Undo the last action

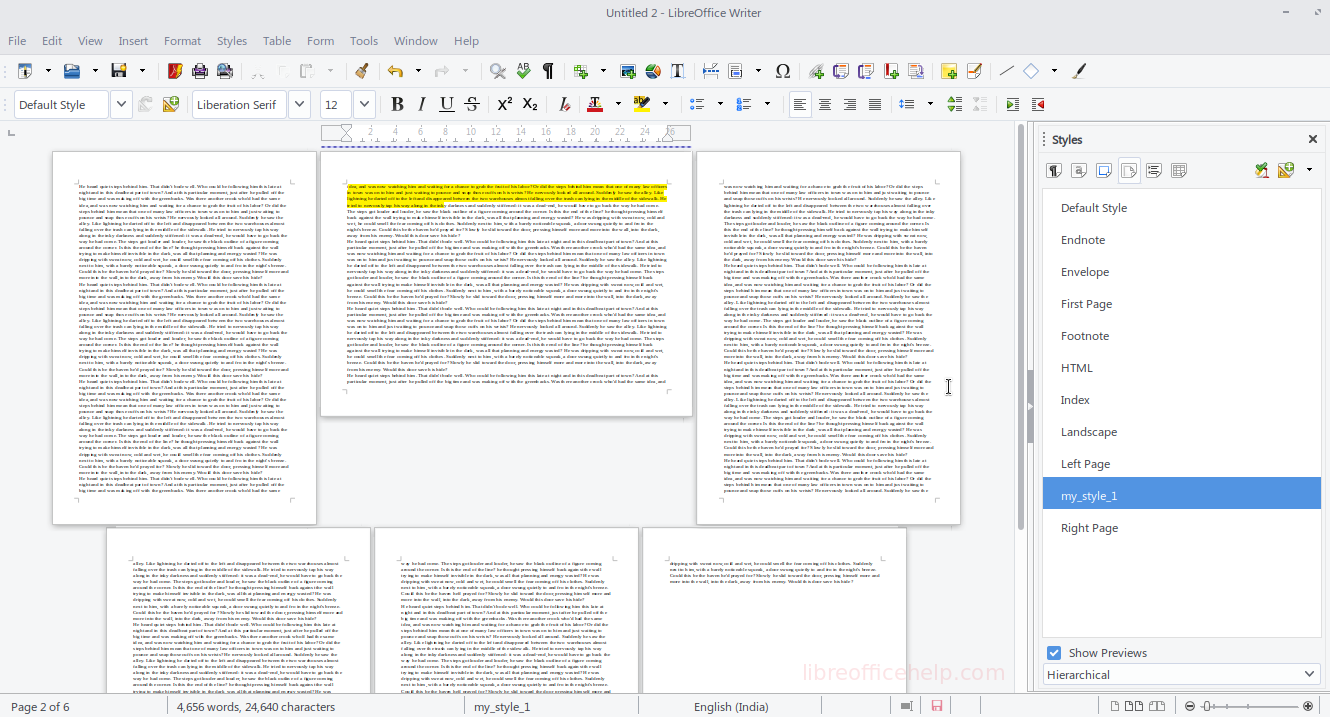pos(395,71)
